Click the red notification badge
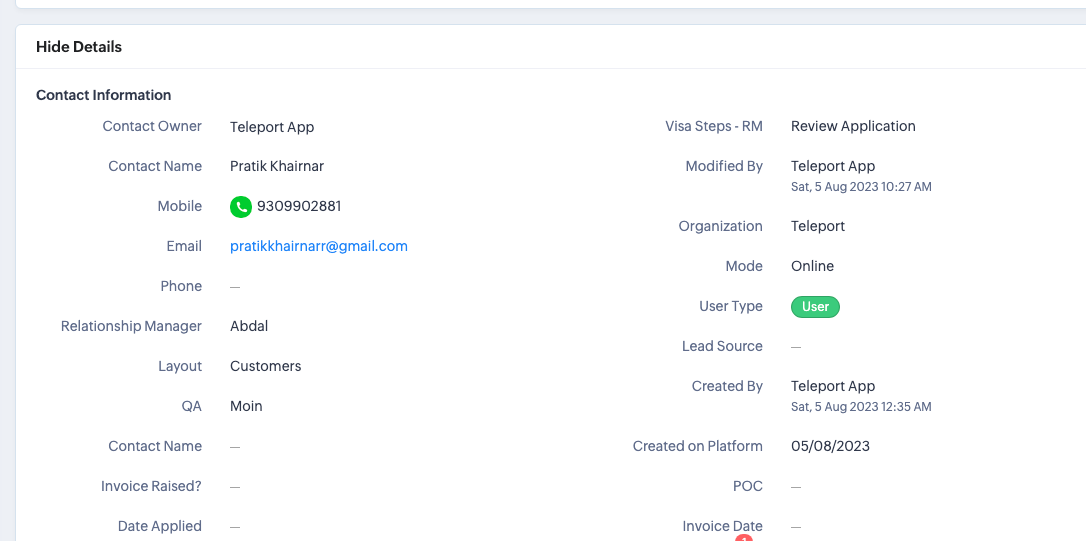The image size is (1086, 541). (x=743, y=538)
